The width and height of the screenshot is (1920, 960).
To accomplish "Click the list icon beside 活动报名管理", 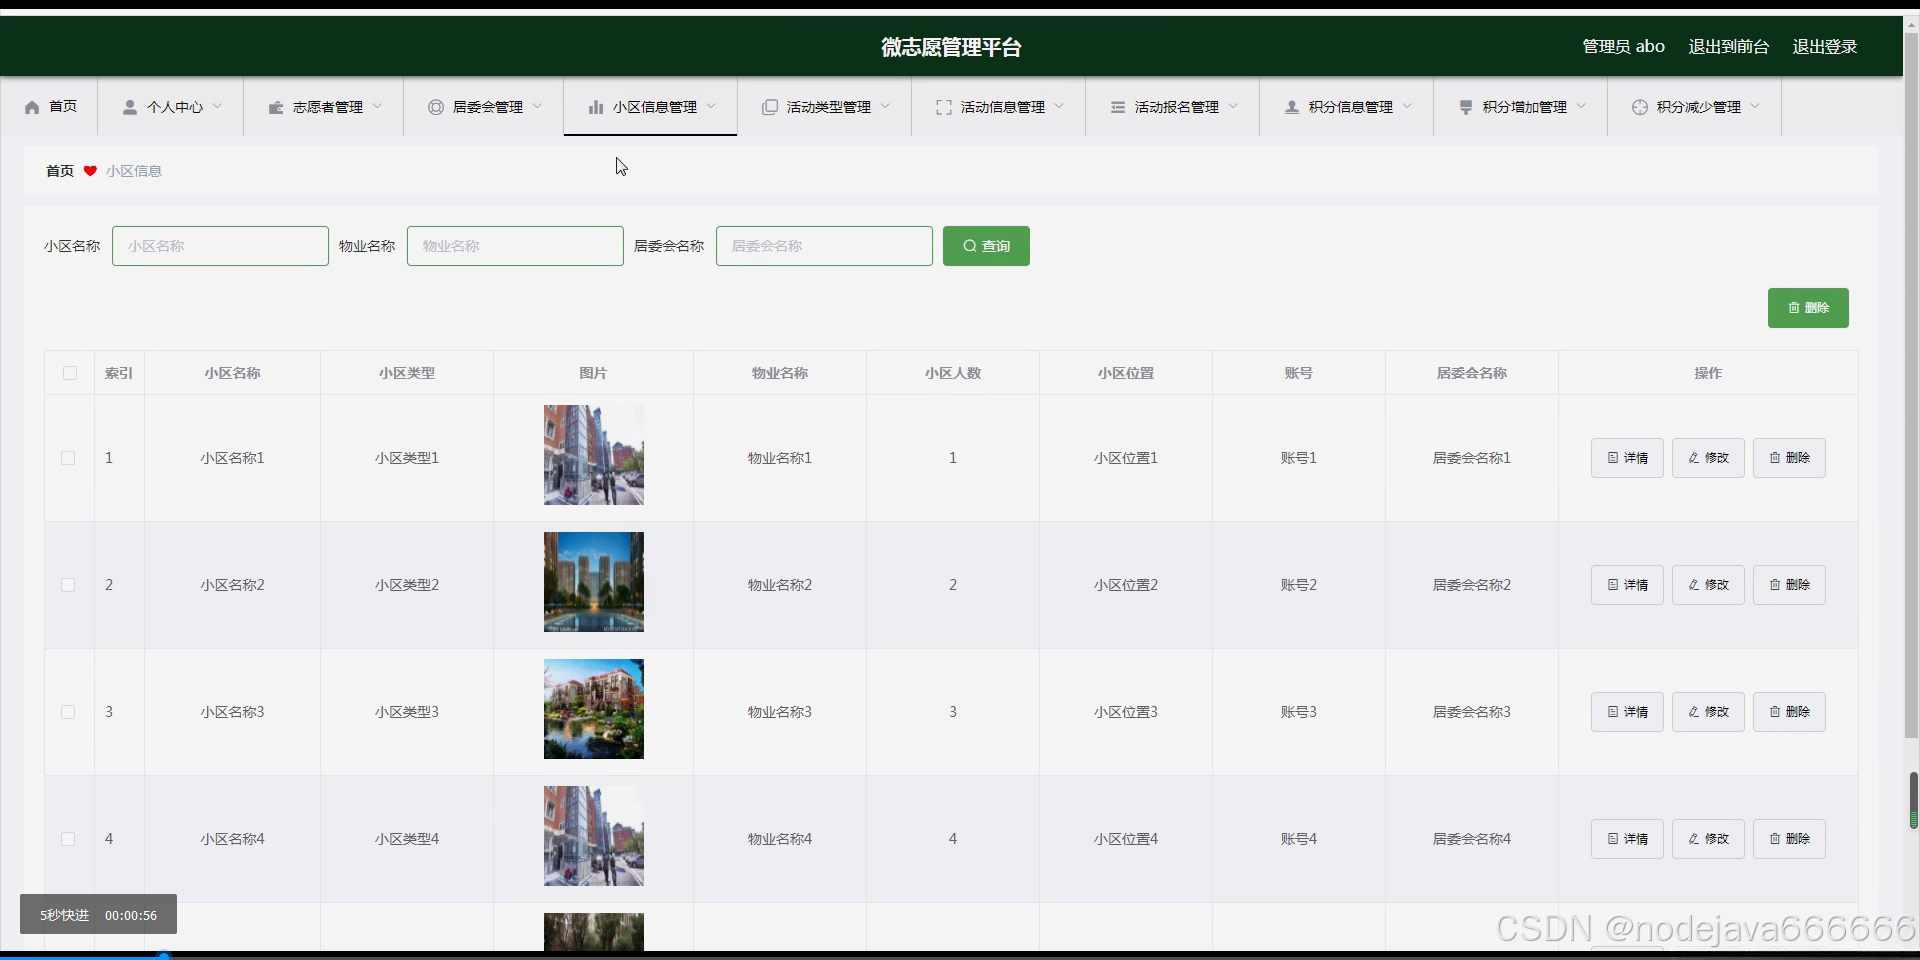I will pyautogui.click(x=1118, y=107).
